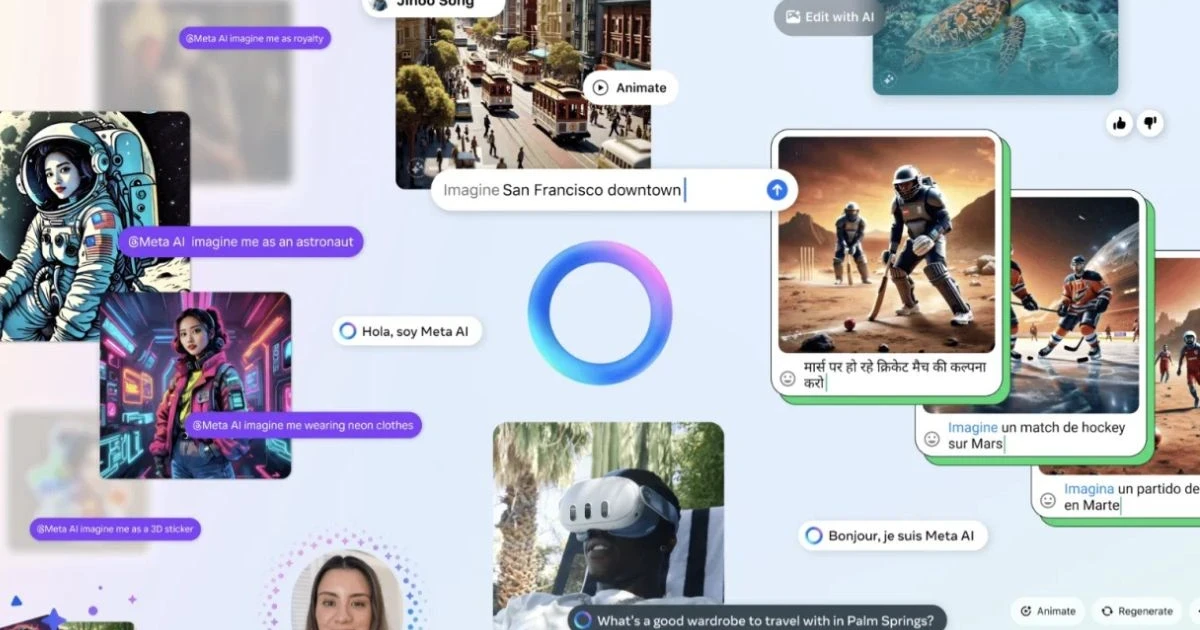Click the blue send arrow in Imagine field

point(777,190)
